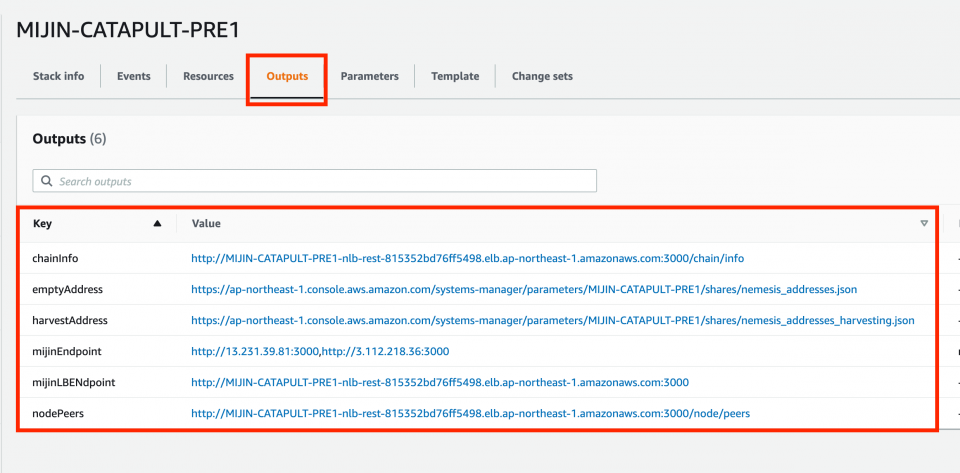
Task: Click the Key column header
Action: [42, 224]
